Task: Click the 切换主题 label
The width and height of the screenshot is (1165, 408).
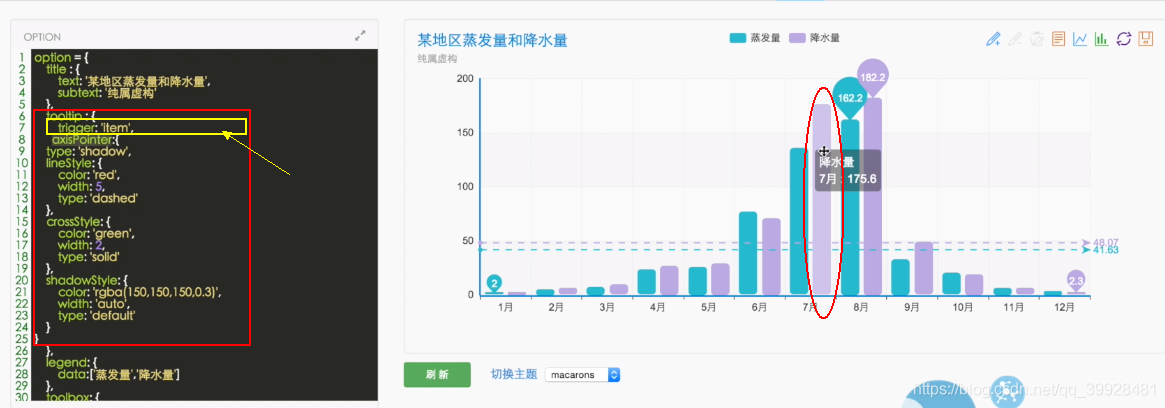Action: [x=513, y=375]
